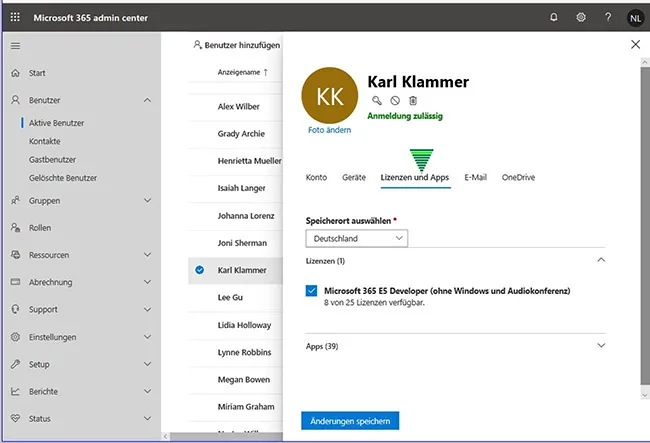
Task: Click the reset password key icon
Action: [377, 101]
